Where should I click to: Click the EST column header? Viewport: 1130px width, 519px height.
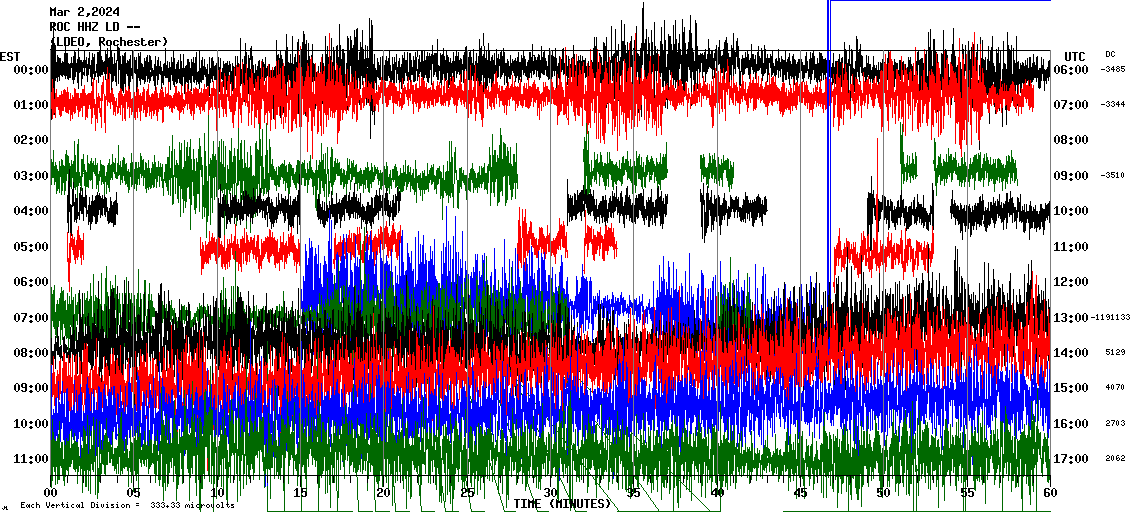(10, 56)
